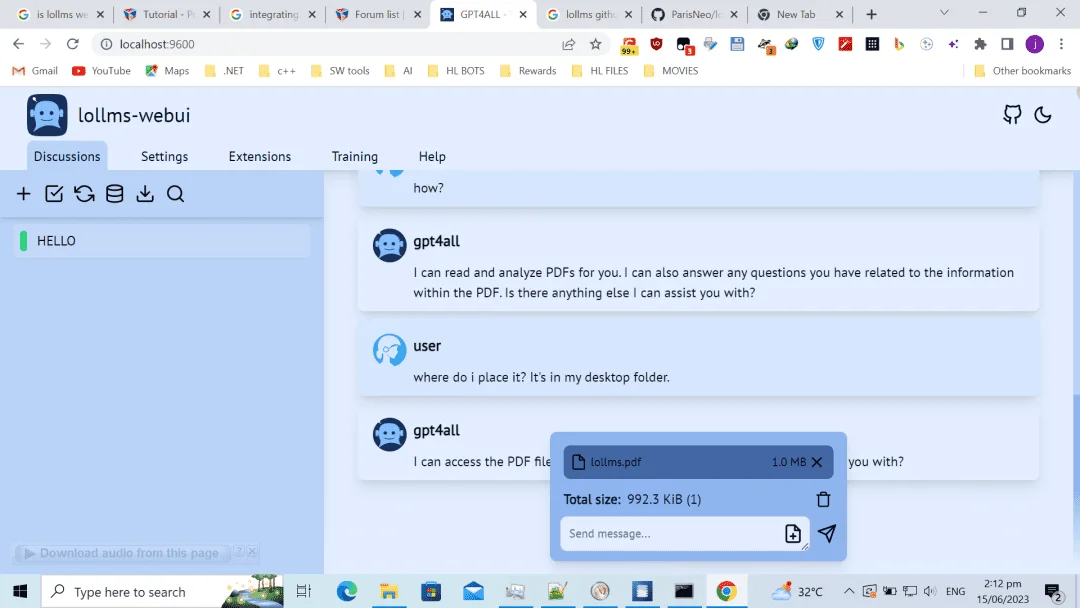Open the GitHub repository icon in header
Screen dimensions: 1080x608
[1012, 114]
